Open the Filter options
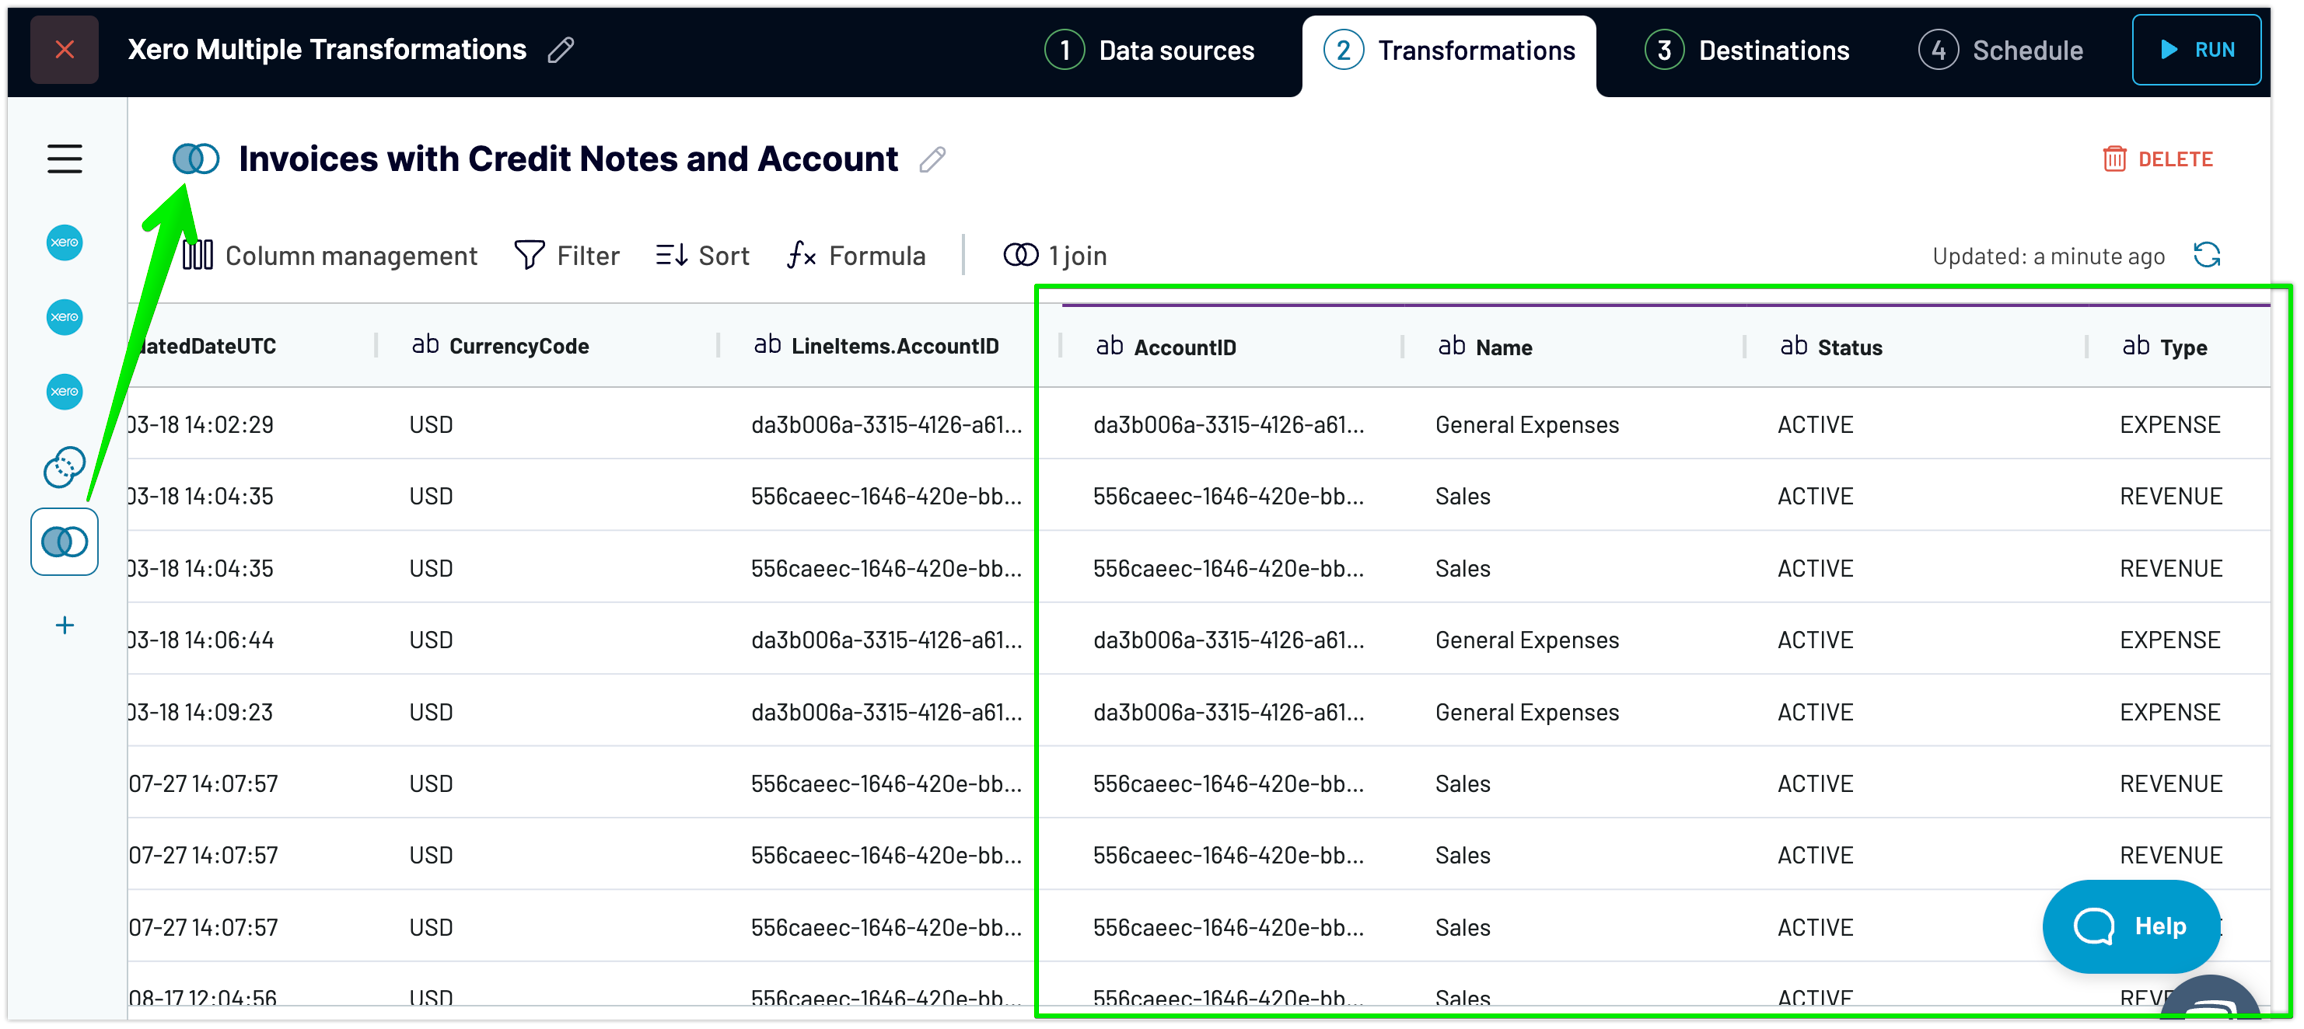 567,256
